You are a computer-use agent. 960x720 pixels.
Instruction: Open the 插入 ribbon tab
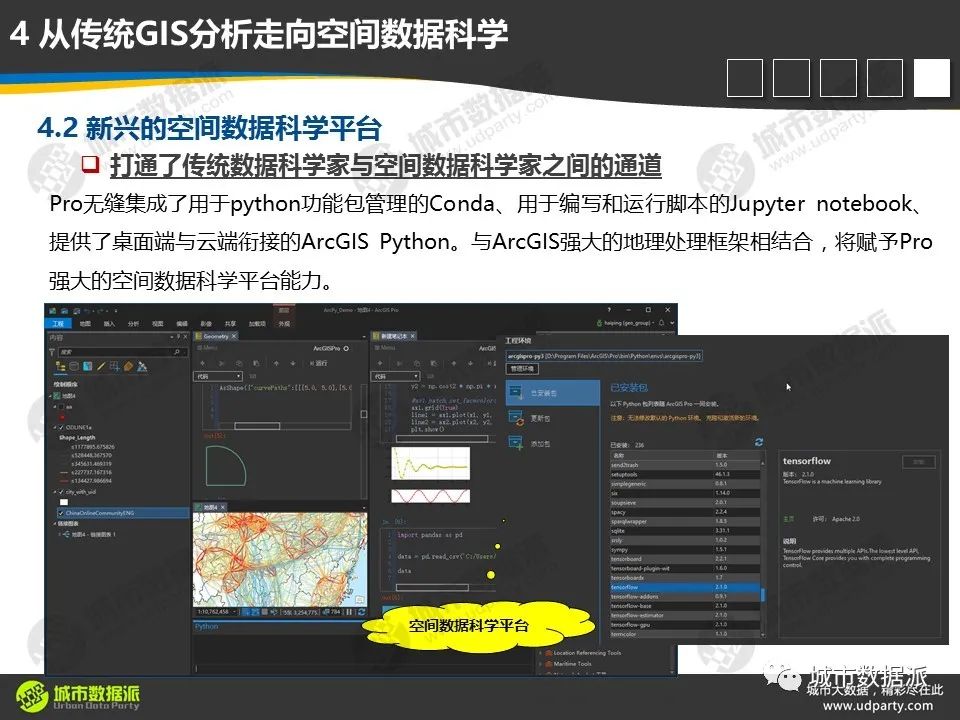(109, 323)
